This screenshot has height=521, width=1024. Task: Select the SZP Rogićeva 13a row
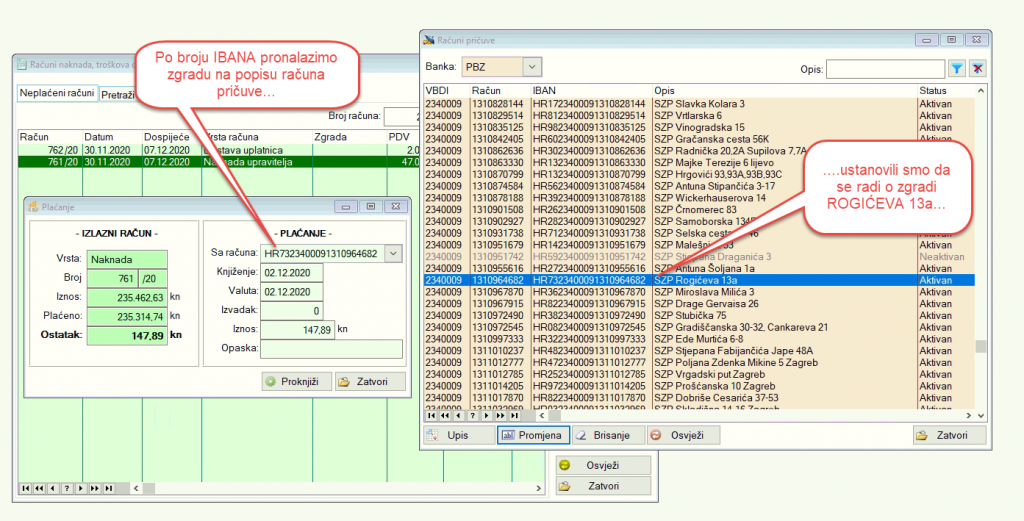[700, 281]
